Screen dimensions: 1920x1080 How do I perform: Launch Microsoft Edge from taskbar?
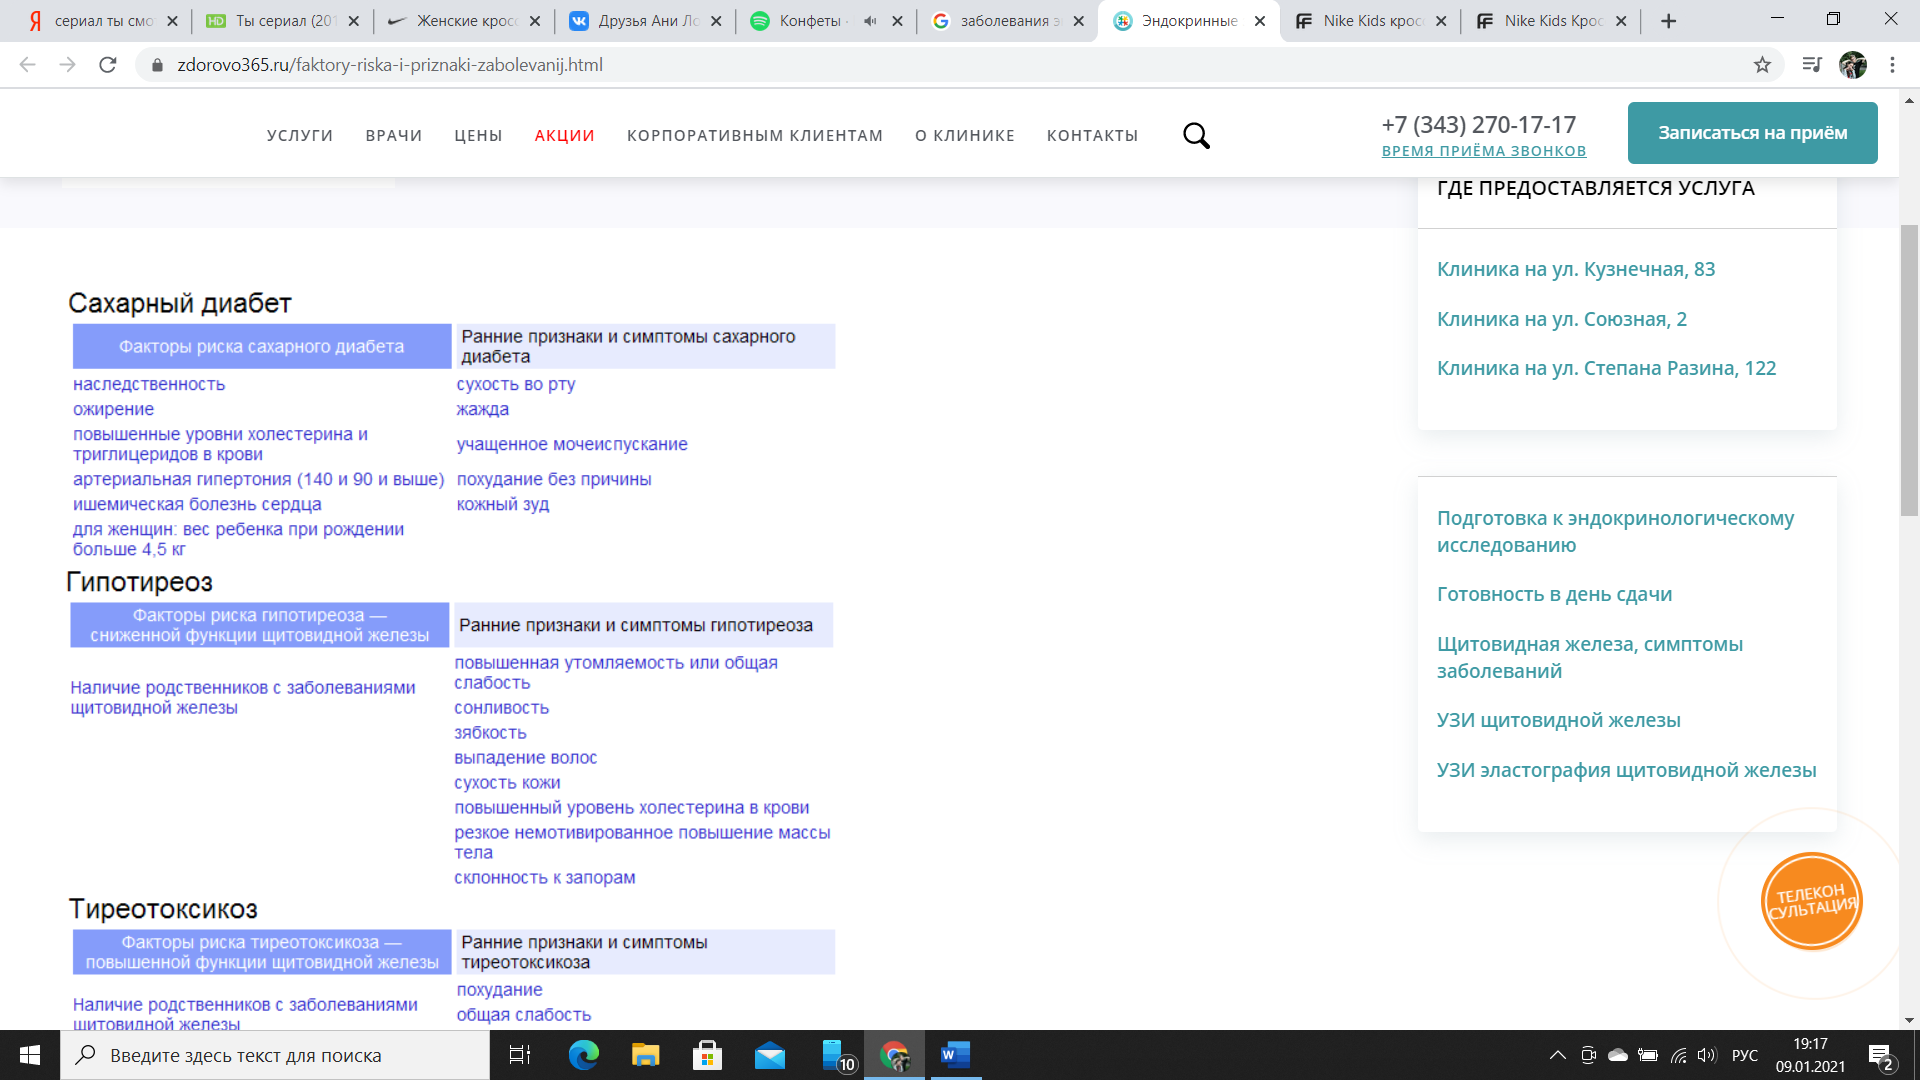(583, 1055)
